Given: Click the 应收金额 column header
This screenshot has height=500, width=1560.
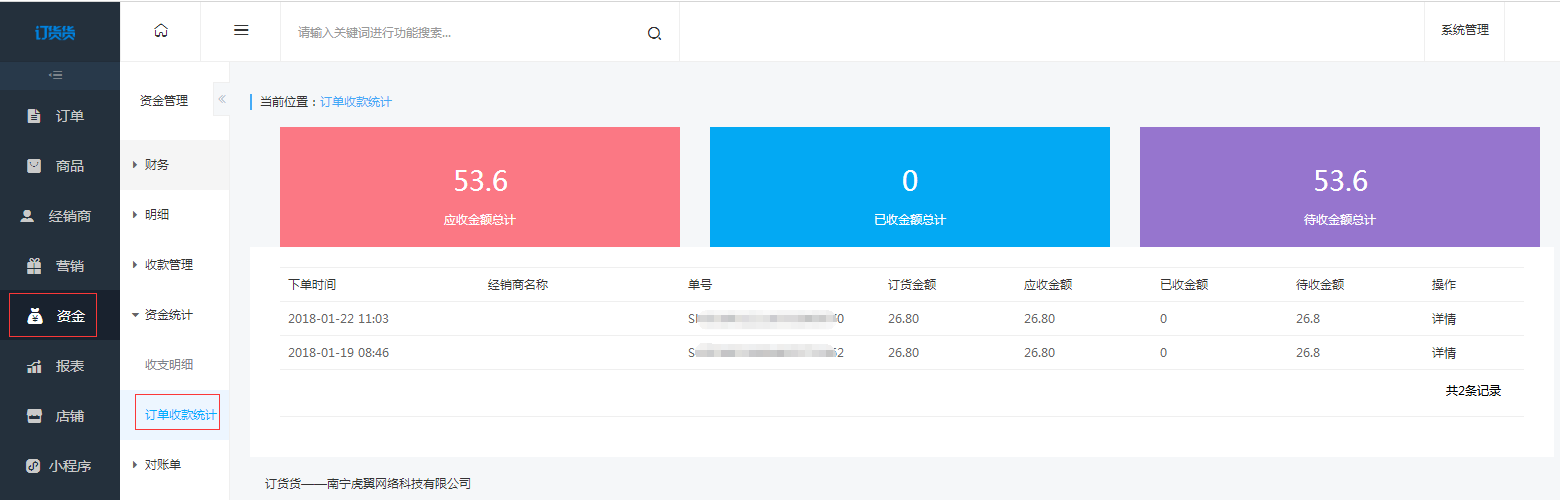Looking at the screenshot, I should (x=1048, y=285).
